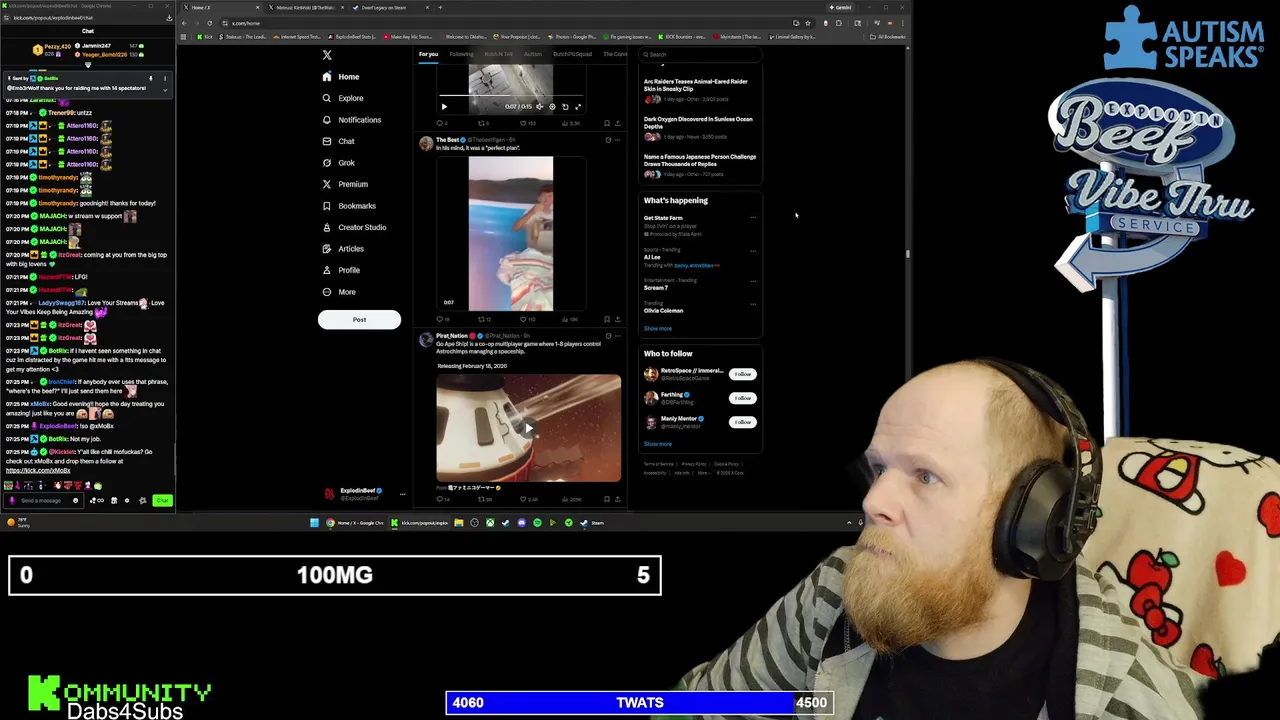Screen dimensions: 1280x720
Task: Open Profile in the X sidebar
Action: click(x=340, y=270)
